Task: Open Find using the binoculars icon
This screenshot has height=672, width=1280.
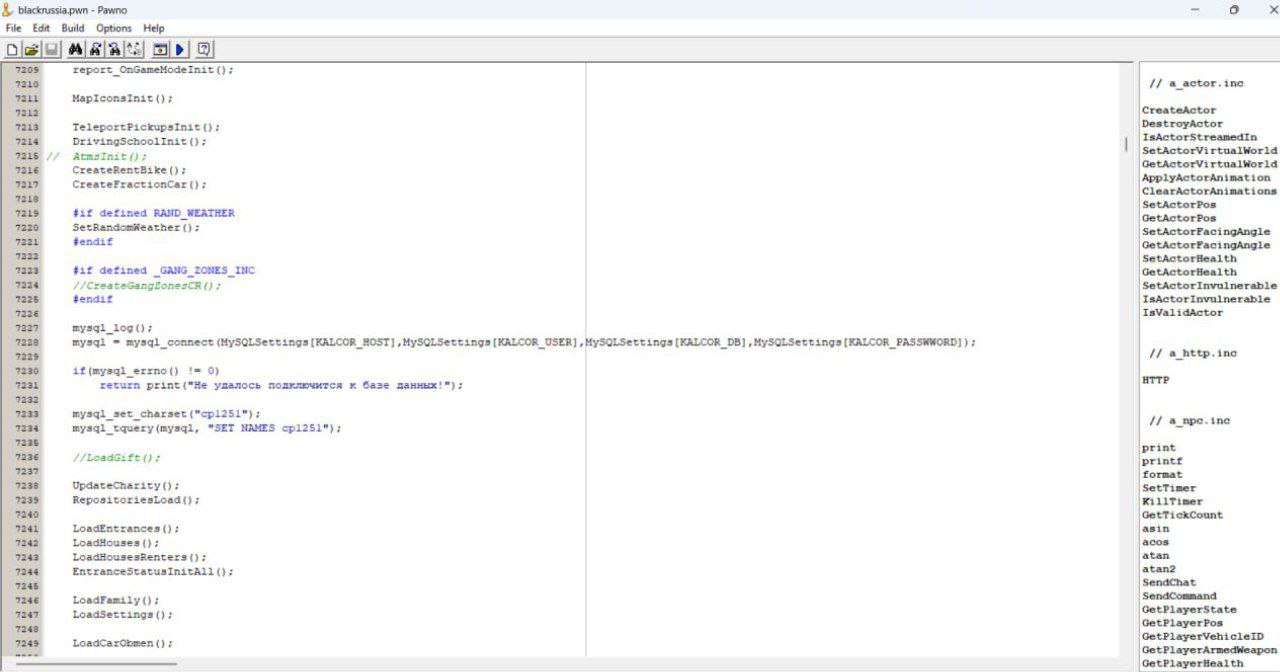Action: coord(77,49)
